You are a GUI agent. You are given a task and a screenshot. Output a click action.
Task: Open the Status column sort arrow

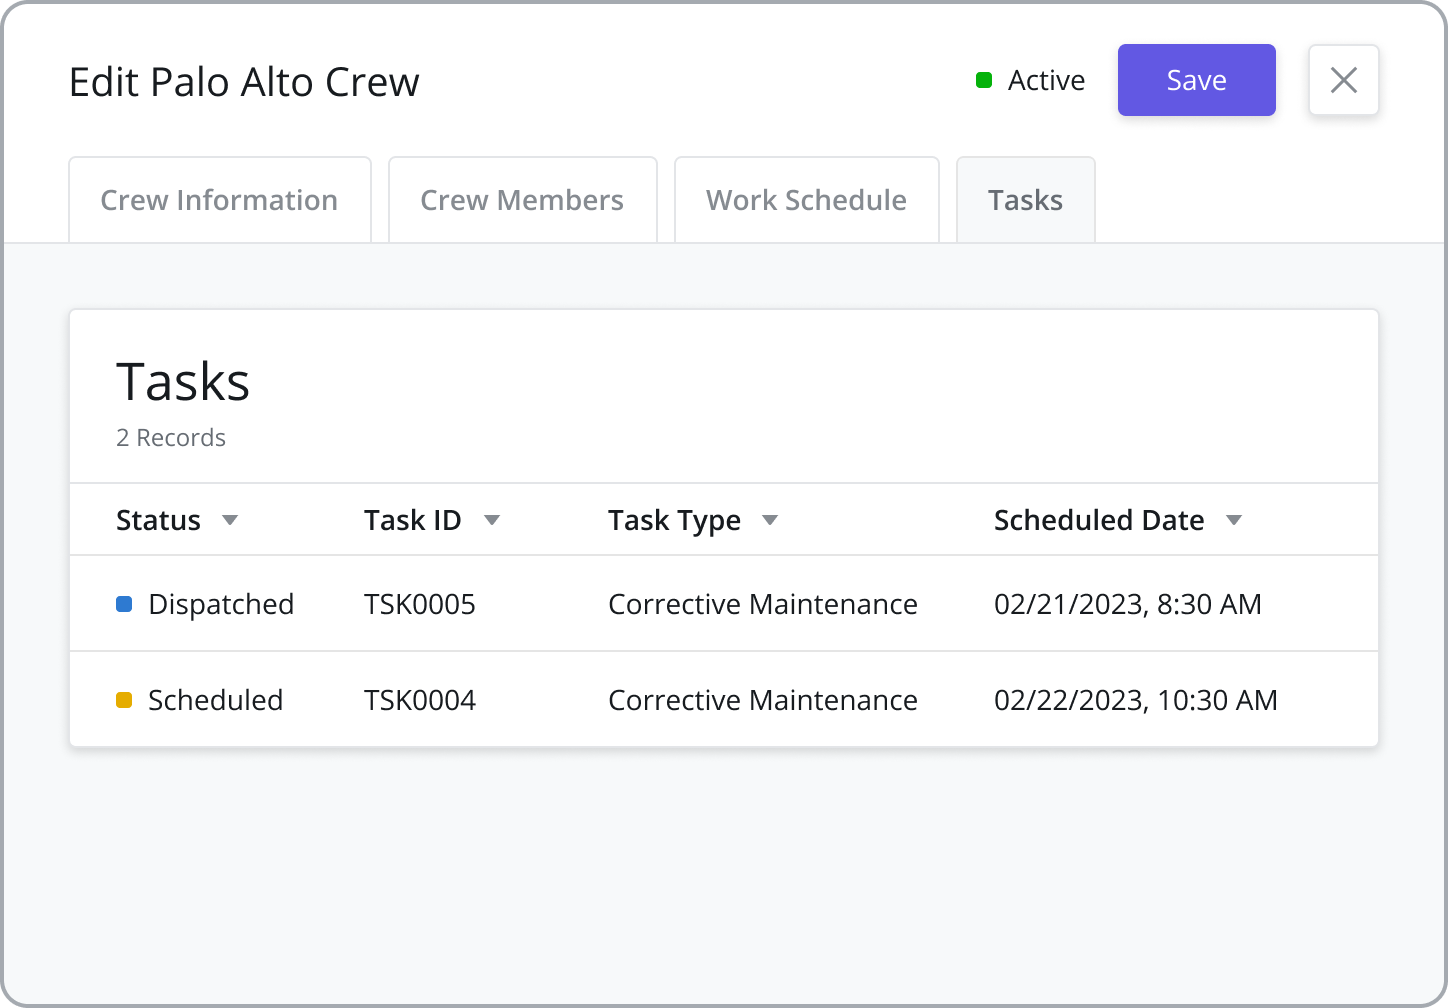230,520
